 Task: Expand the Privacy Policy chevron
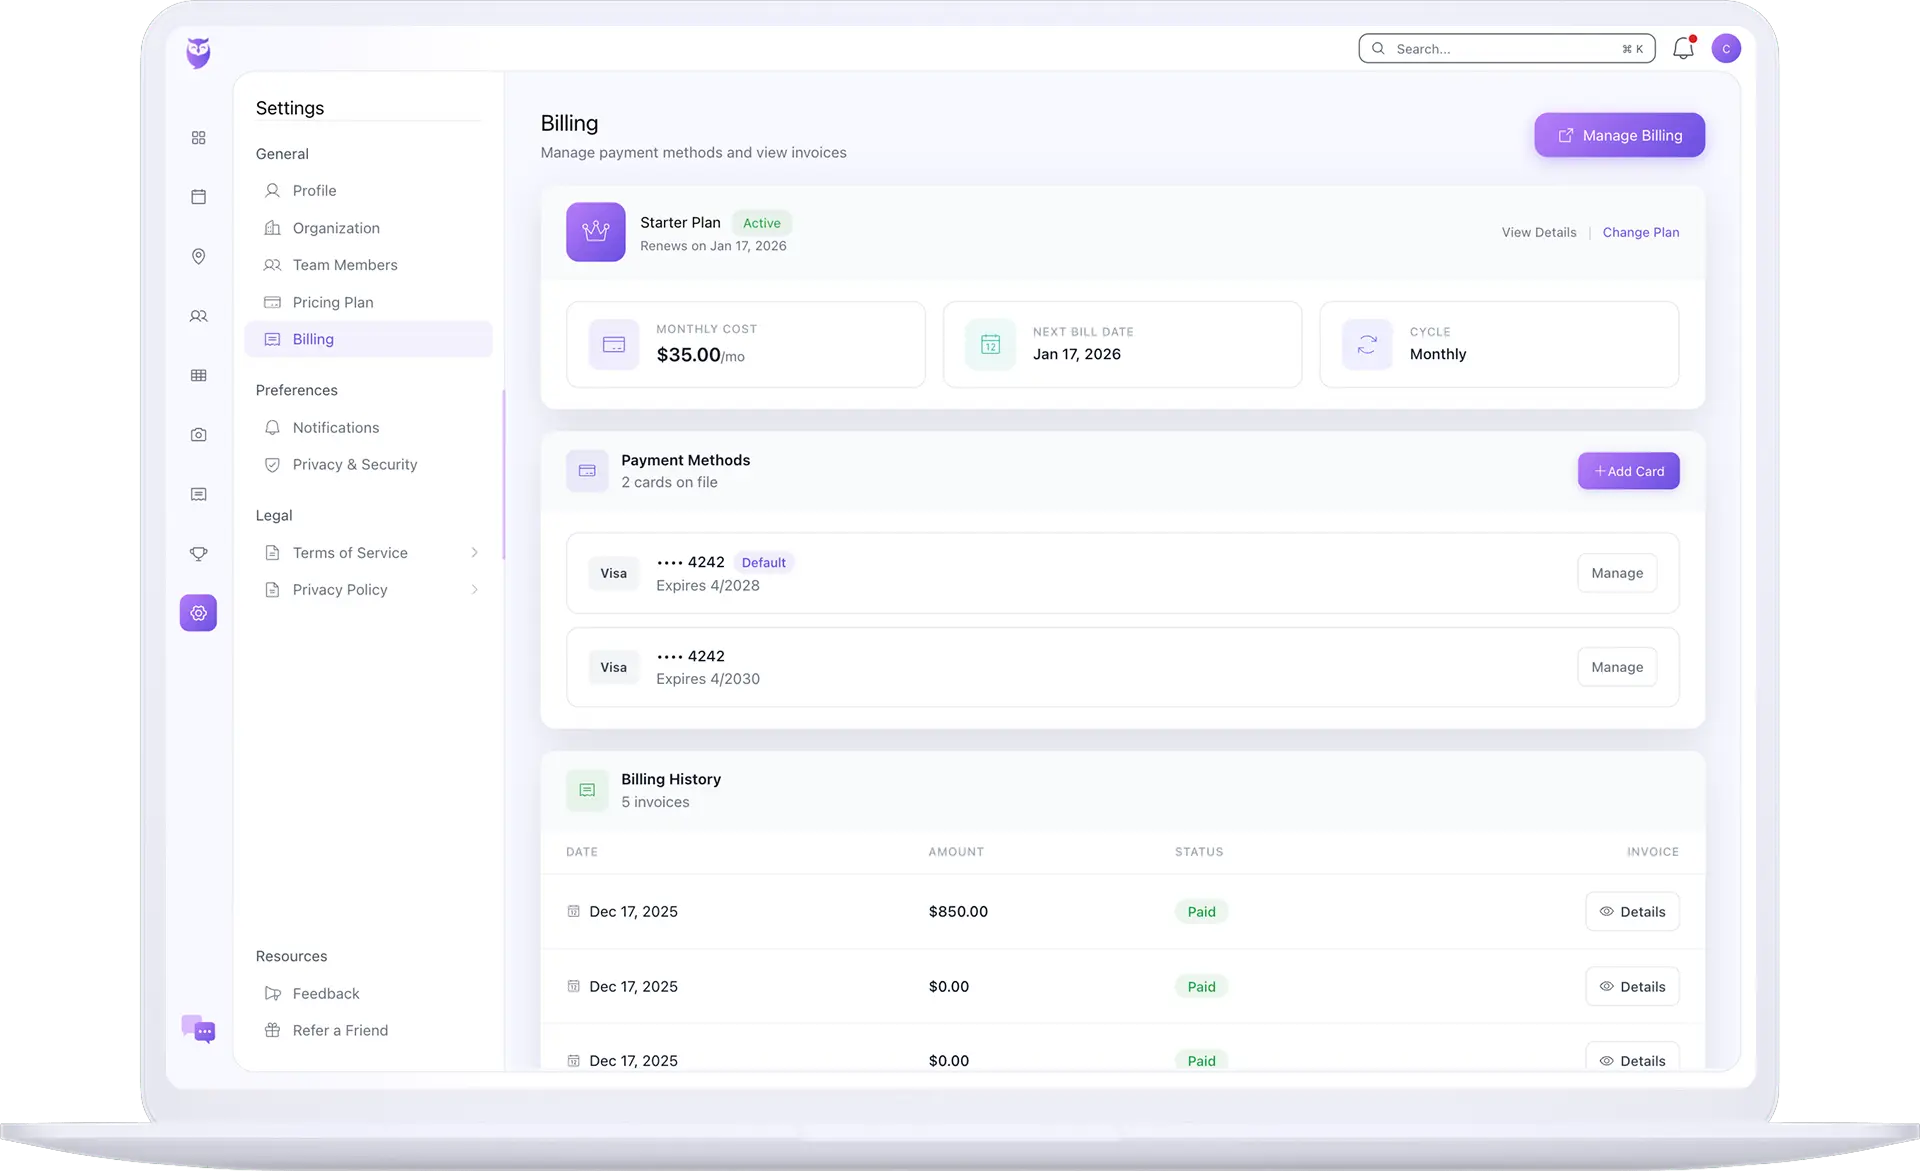coord(474,590)
